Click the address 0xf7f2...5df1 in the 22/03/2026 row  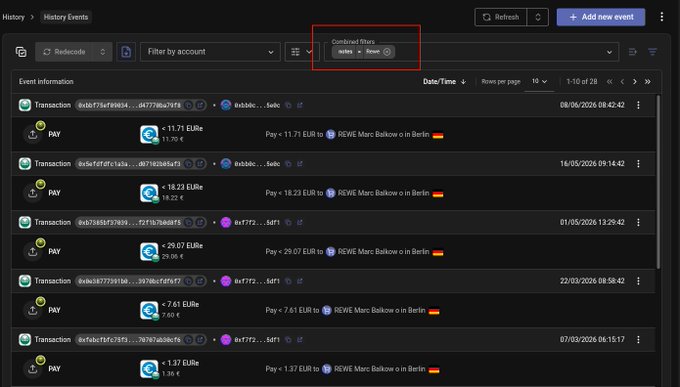tap(257, 281)
